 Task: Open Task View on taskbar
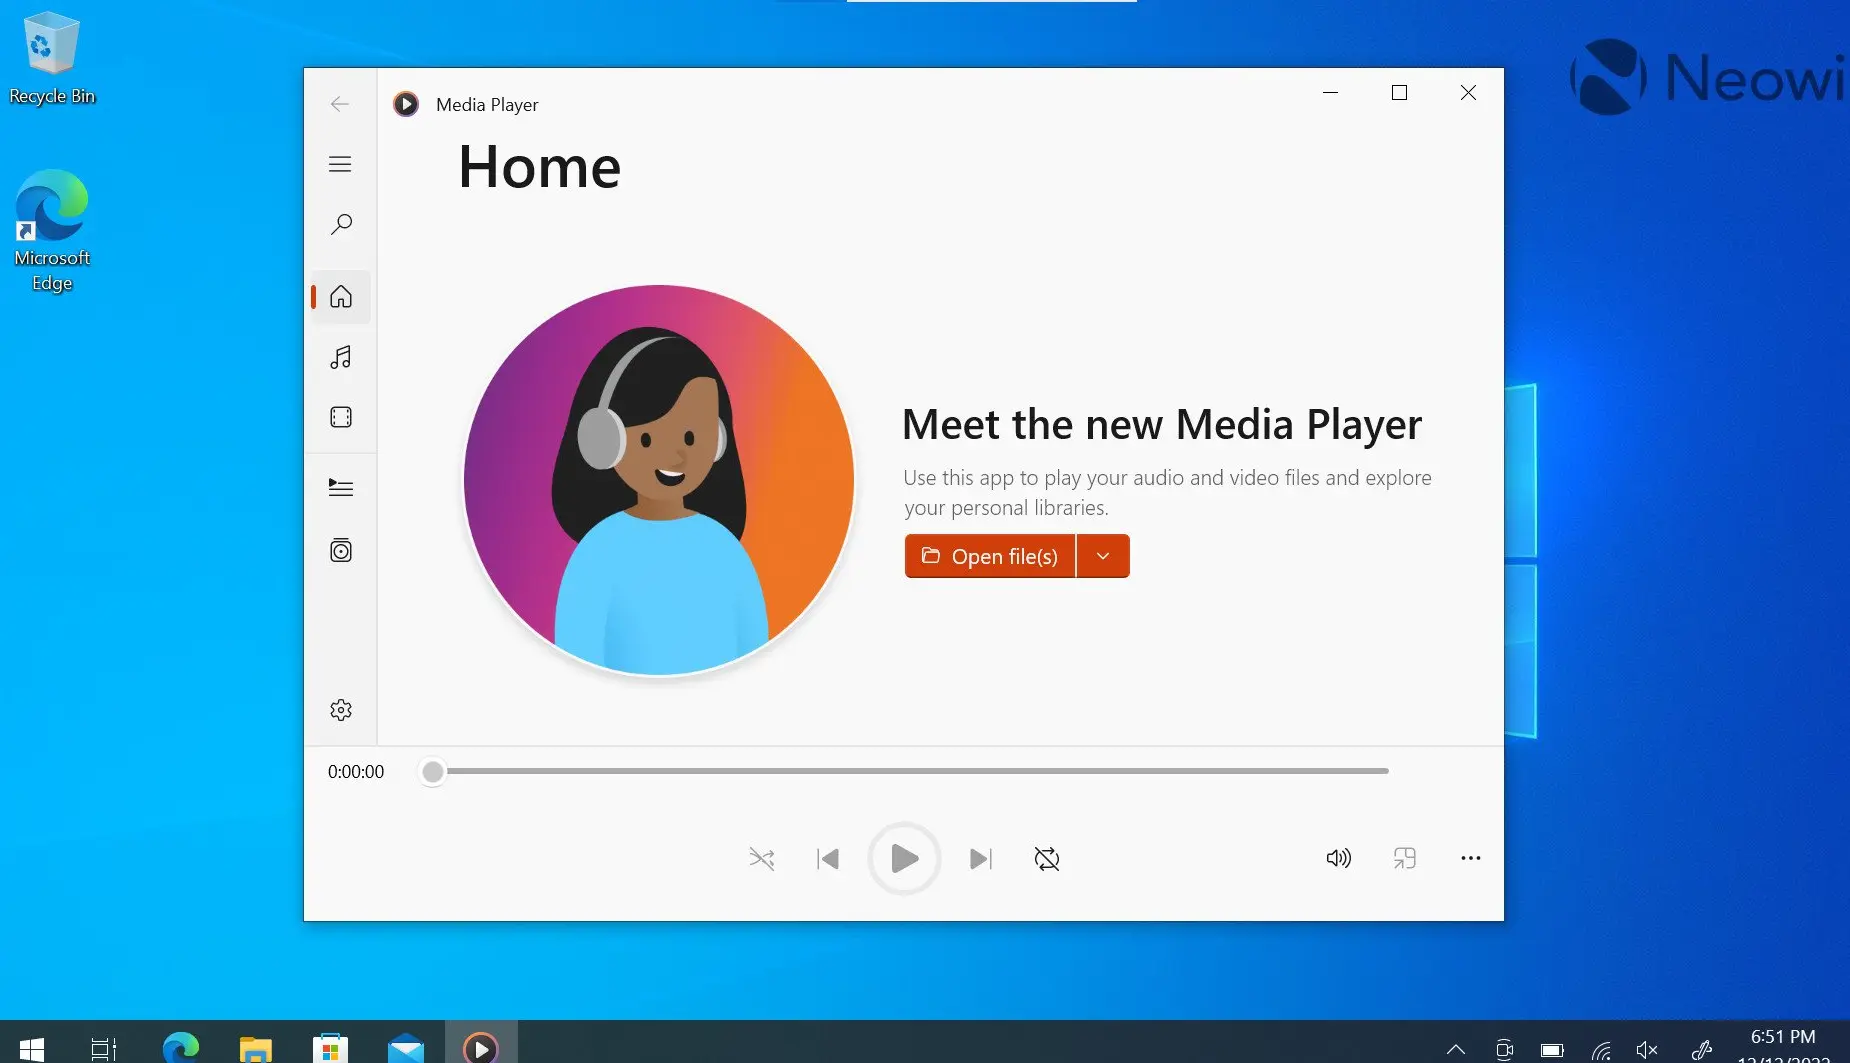[x=104, y=1048]
